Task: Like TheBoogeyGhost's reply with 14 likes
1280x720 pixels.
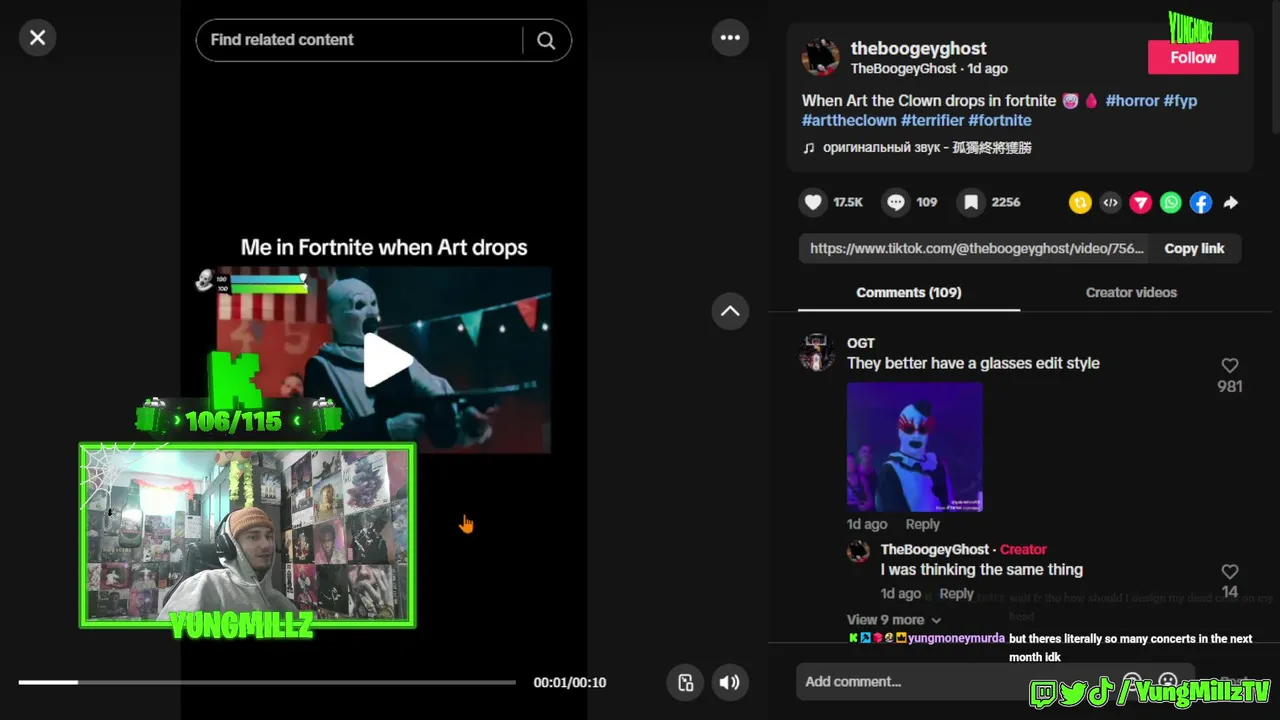Action: (x=1230, y=572)
